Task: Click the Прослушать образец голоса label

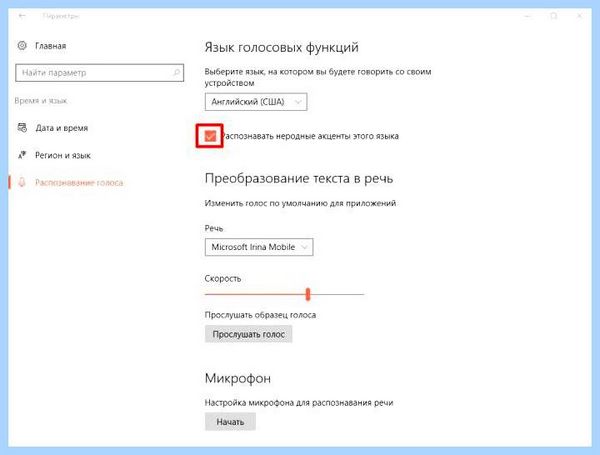Action: (260, 315)
